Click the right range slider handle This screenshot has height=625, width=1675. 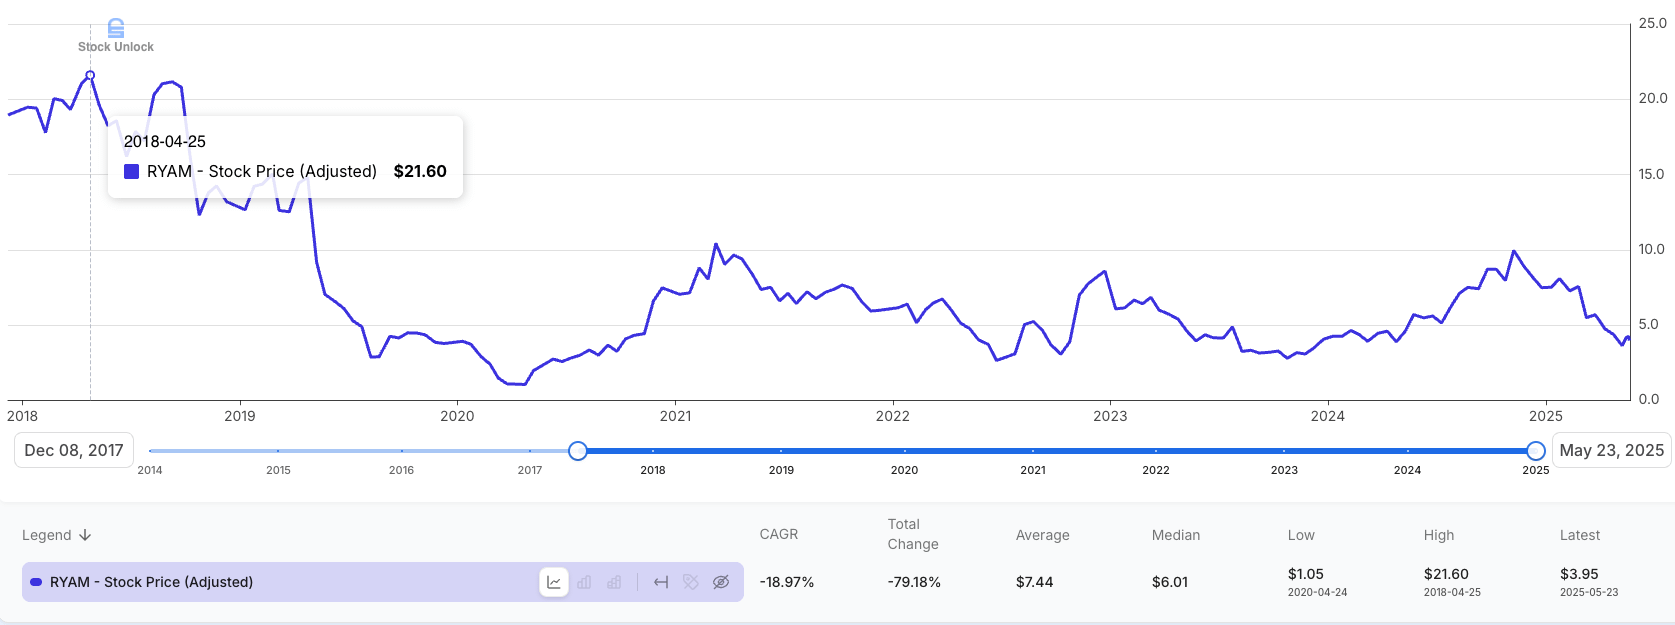1536,451
